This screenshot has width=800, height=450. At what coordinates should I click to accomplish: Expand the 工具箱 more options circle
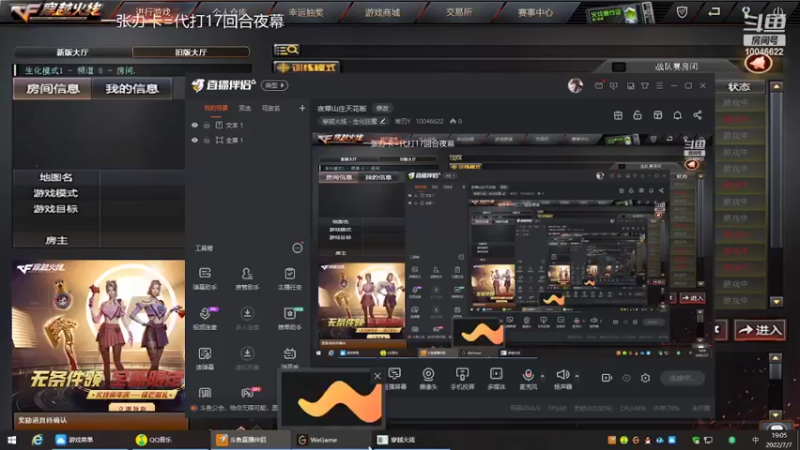pyautogui.click(x=297, y=248)
